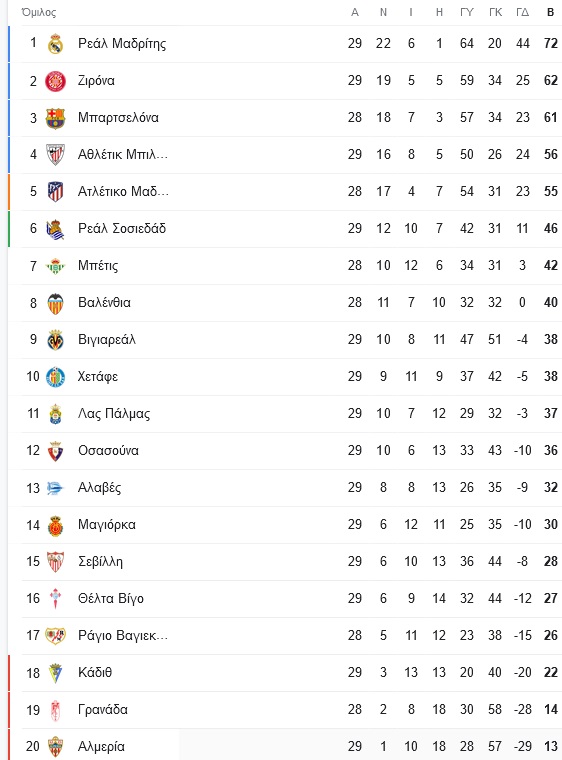
Task: Click the Getafe blue crest icon
Action: coord(55,377)
